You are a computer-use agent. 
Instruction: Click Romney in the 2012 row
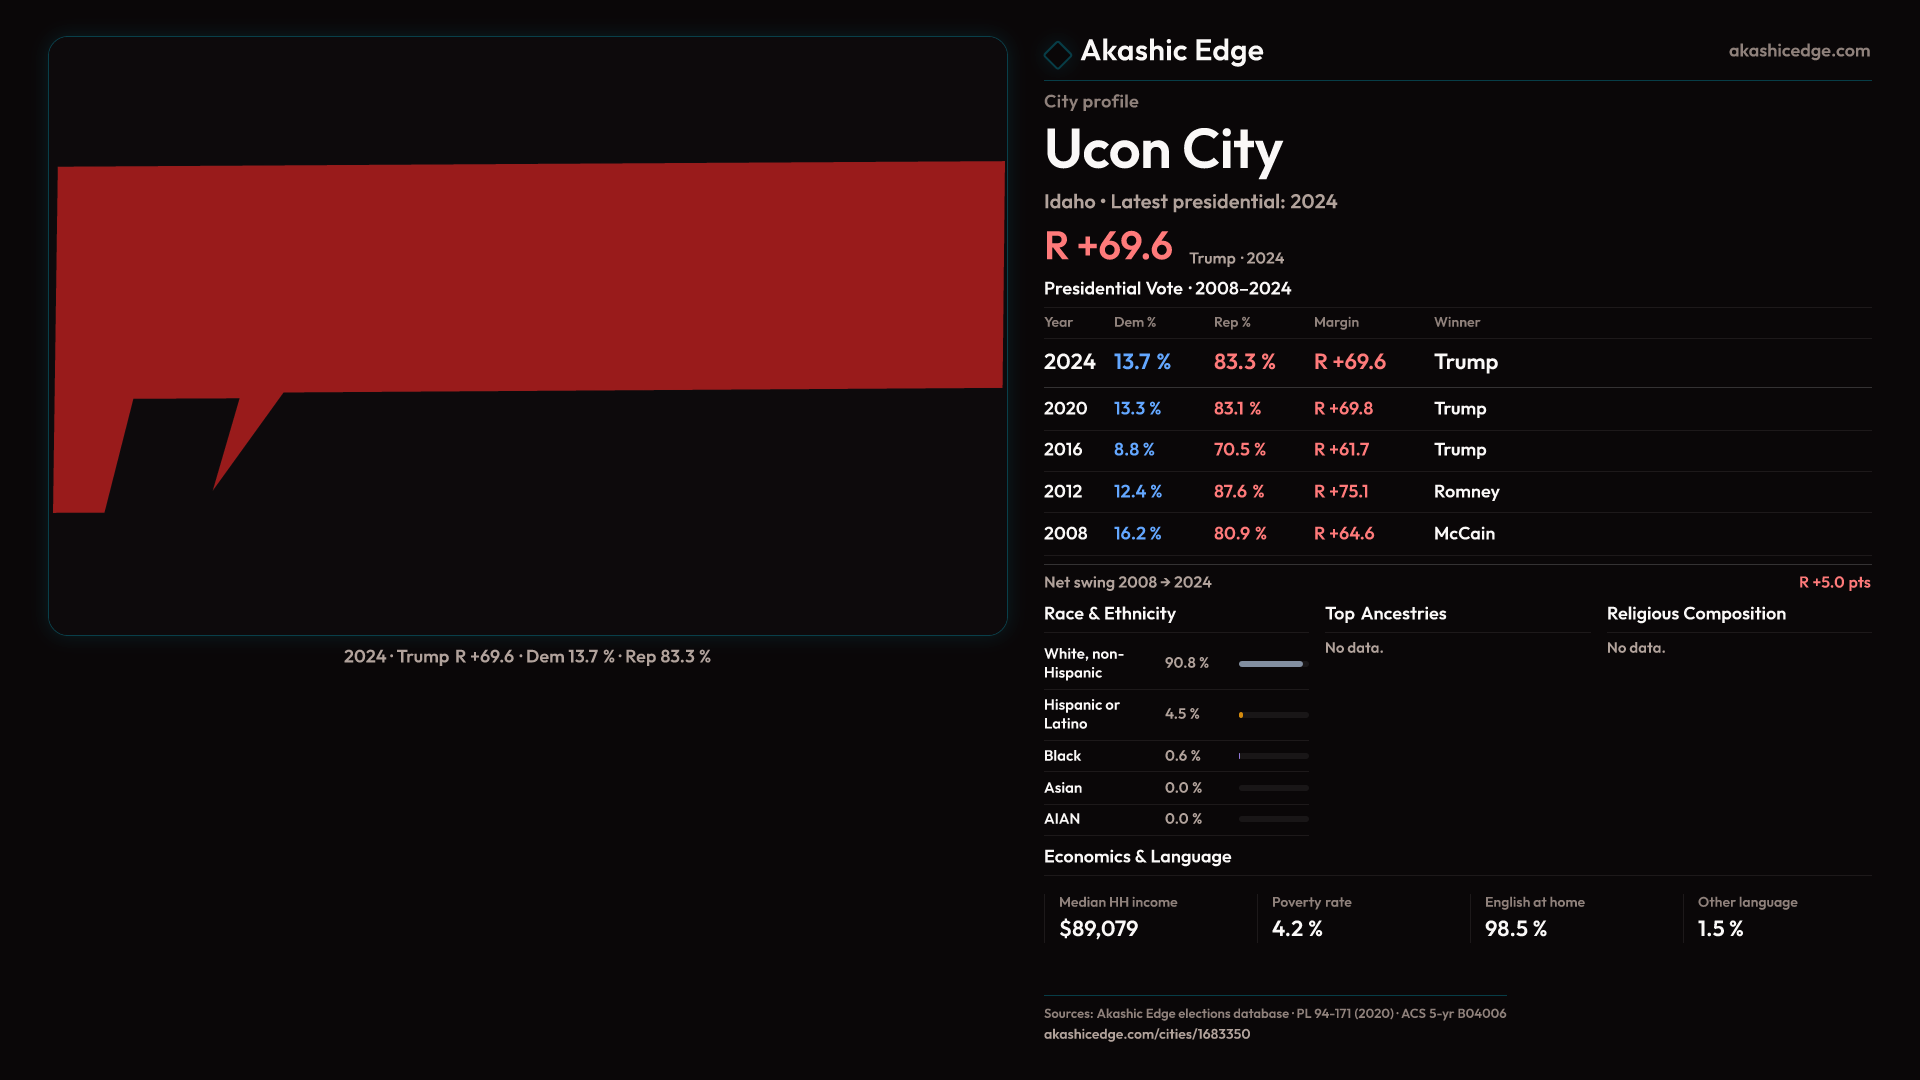(1466, 492)
